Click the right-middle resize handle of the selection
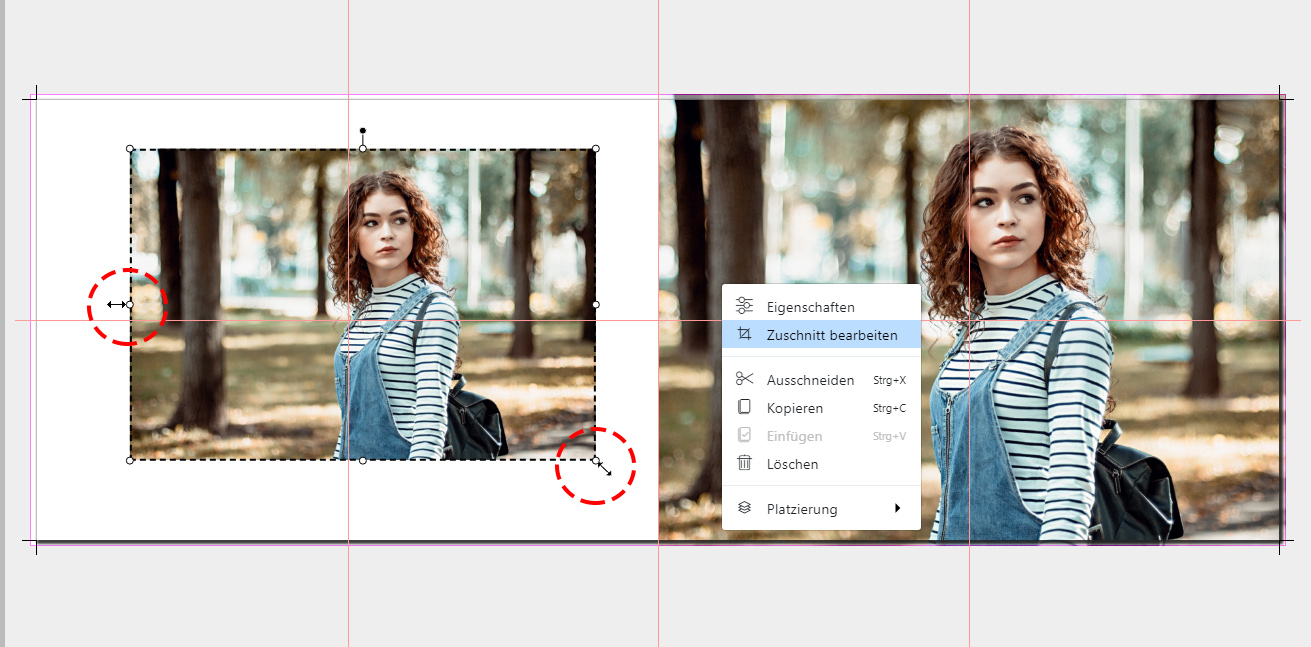1311x647 pixels. pos(596,304)
